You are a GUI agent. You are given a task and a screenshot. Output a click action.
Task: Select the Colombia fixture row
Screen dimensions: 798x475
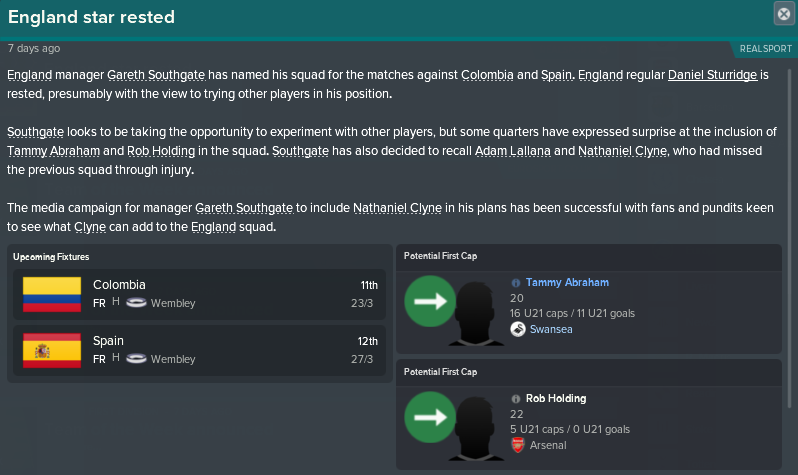200,294
